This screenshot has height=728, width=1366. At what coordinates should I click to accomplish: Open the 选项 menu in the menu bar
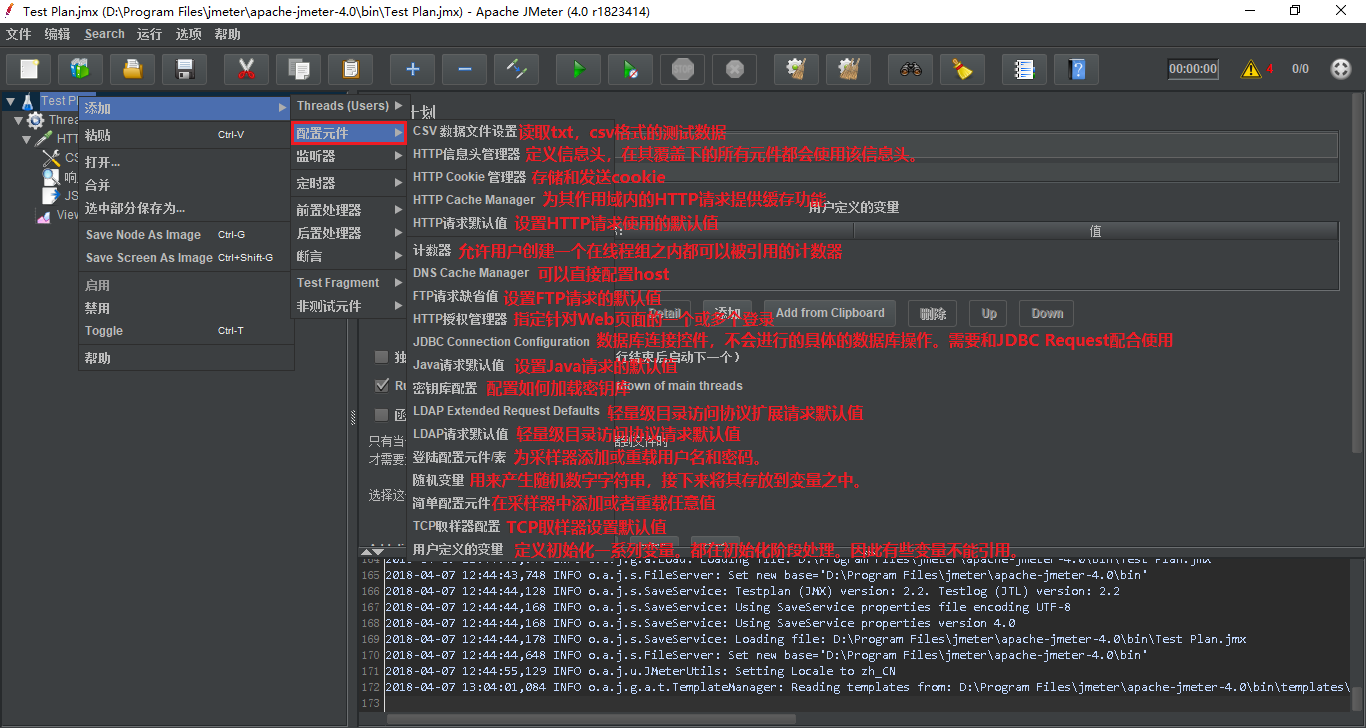click(189, 34)
